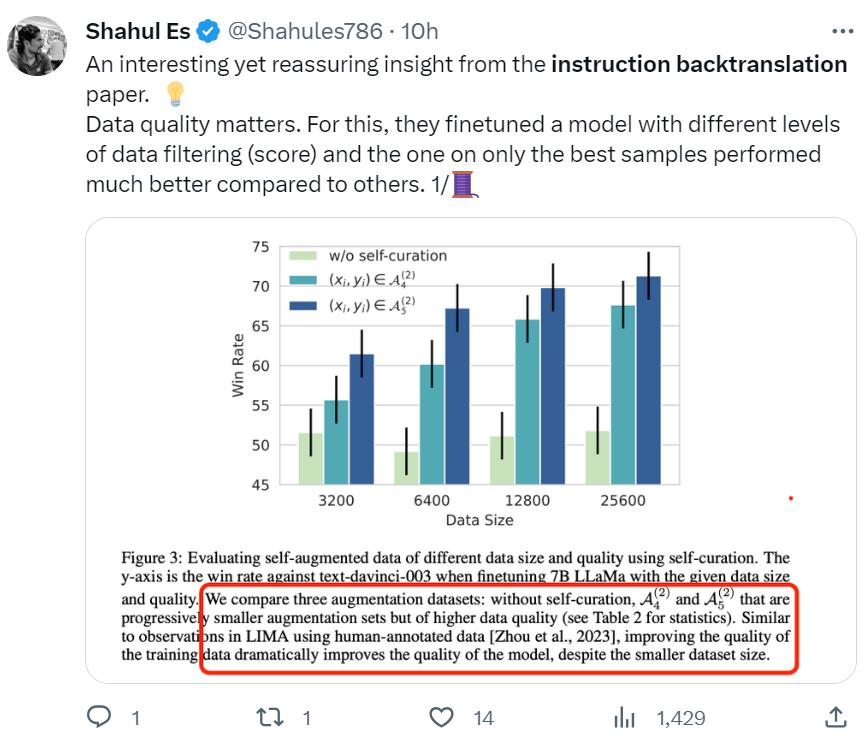Like the tweet with heart icon
This screenshot has width=866, height=747.
click(441, 717)
